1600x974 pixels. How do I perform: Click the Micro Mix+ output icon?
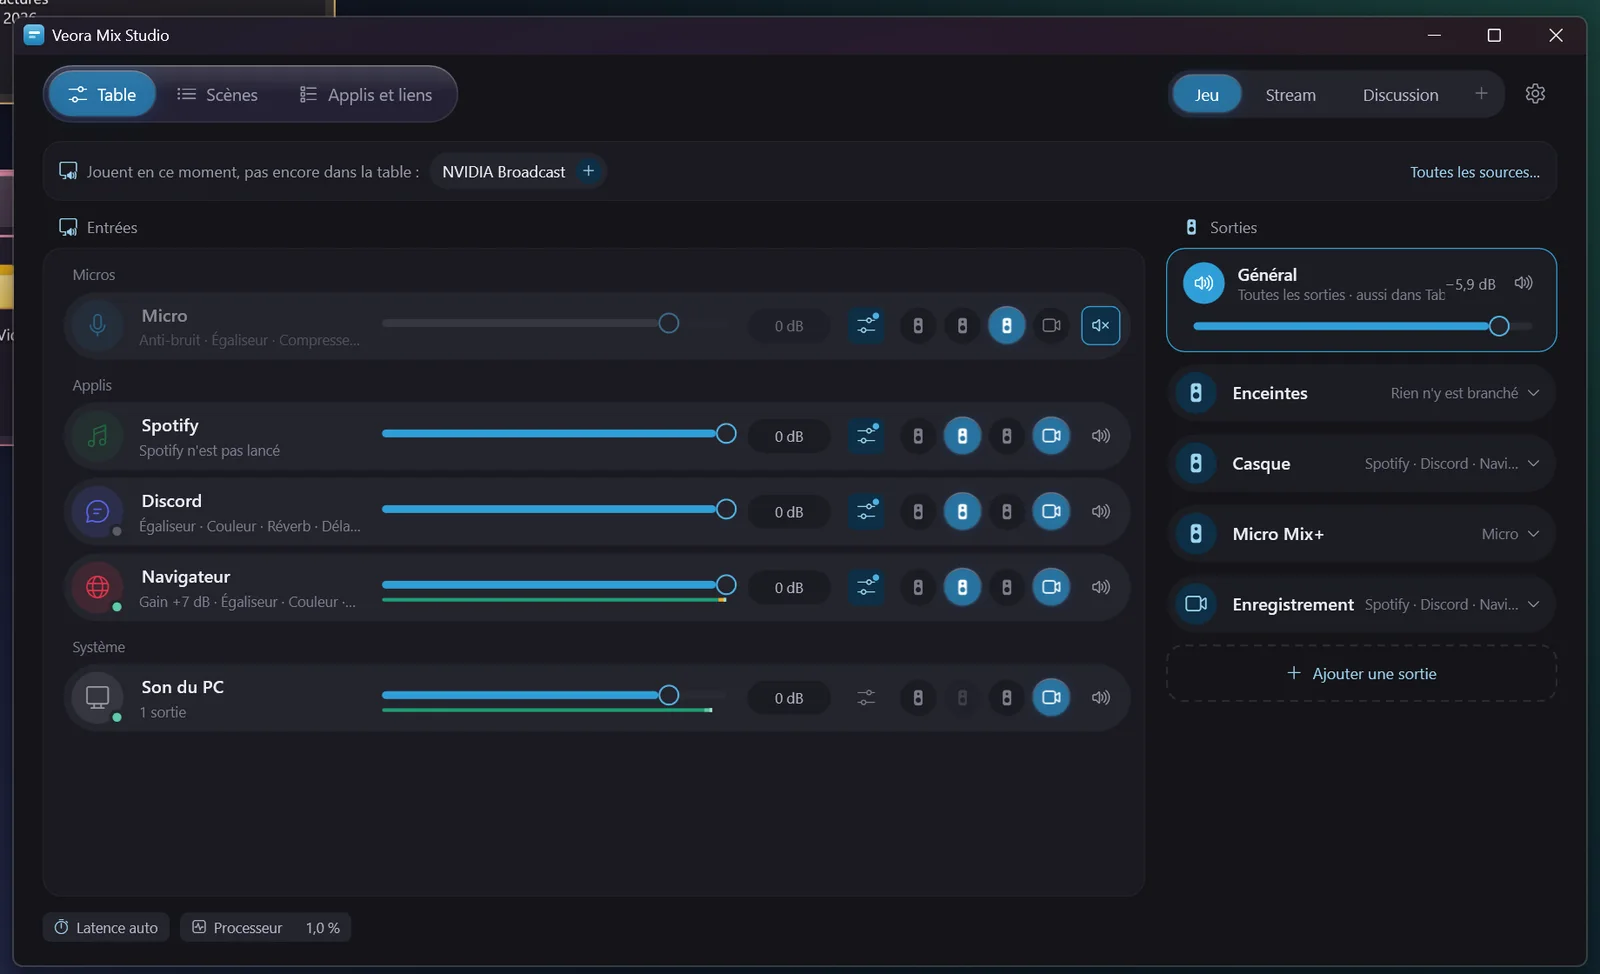click(x=1195, y=534)
